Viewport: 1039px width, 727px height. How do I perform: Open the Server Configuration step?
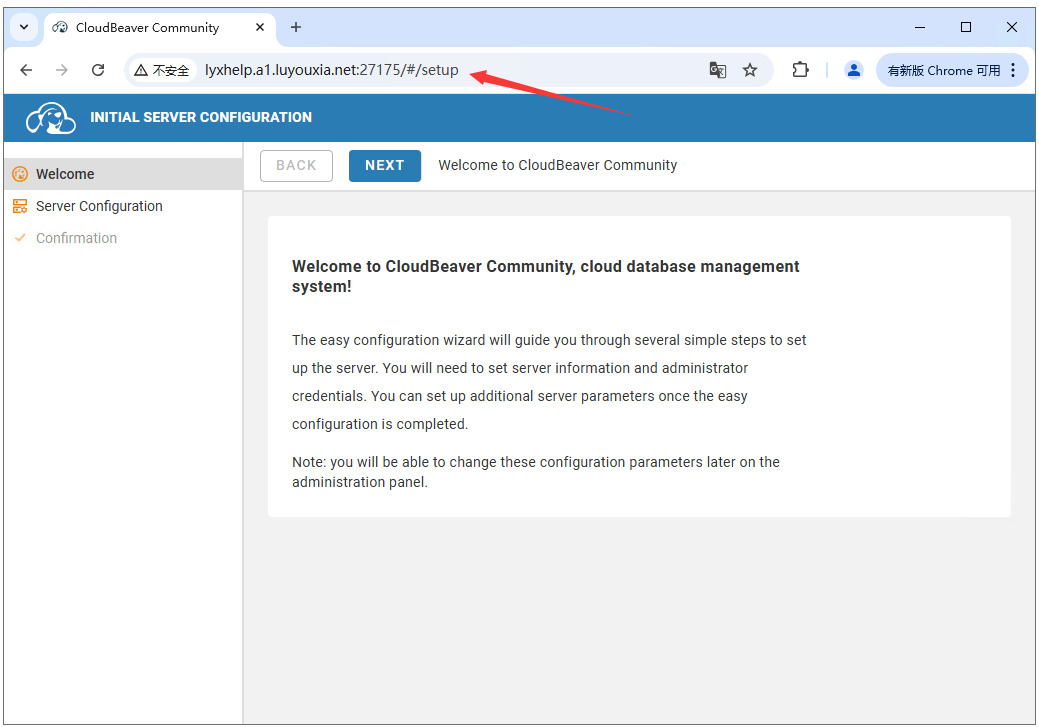click(123, 206)
